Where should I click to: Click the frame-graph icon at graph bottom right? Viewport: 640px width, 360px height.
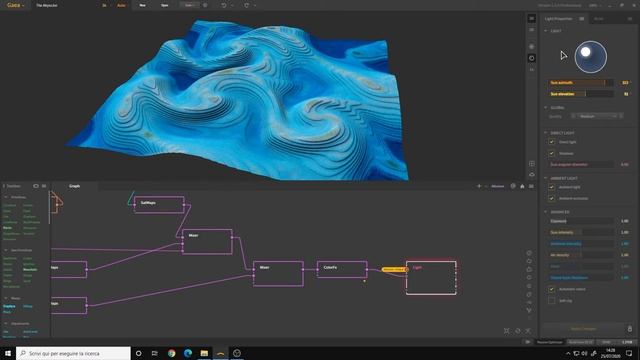click(507, 331)
